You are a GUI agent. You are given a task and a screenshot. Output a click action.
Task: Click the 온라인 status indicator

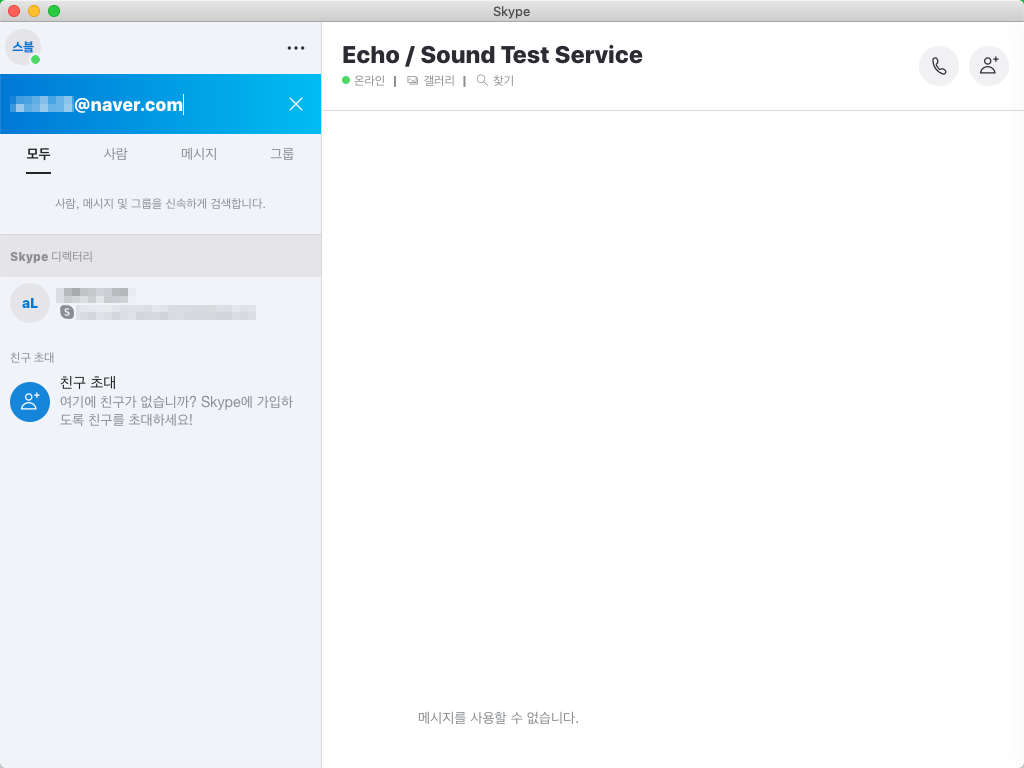[x=364, y=80]
